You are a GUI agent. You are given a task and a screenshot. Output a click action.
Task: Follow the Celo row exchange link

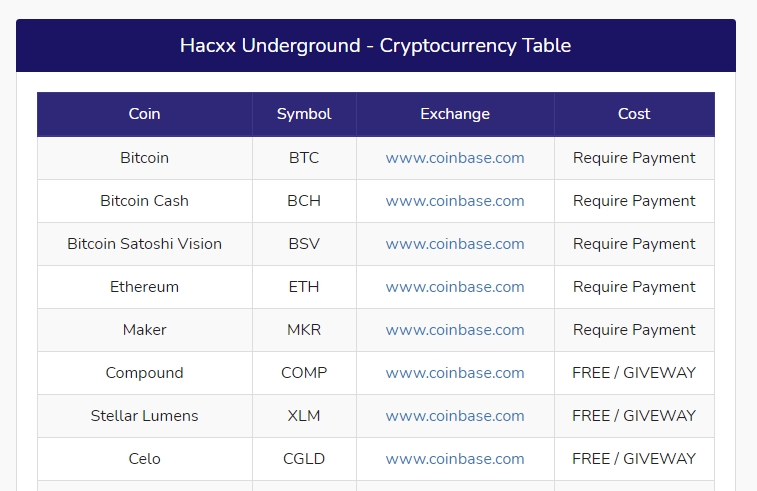click(455, 459)
